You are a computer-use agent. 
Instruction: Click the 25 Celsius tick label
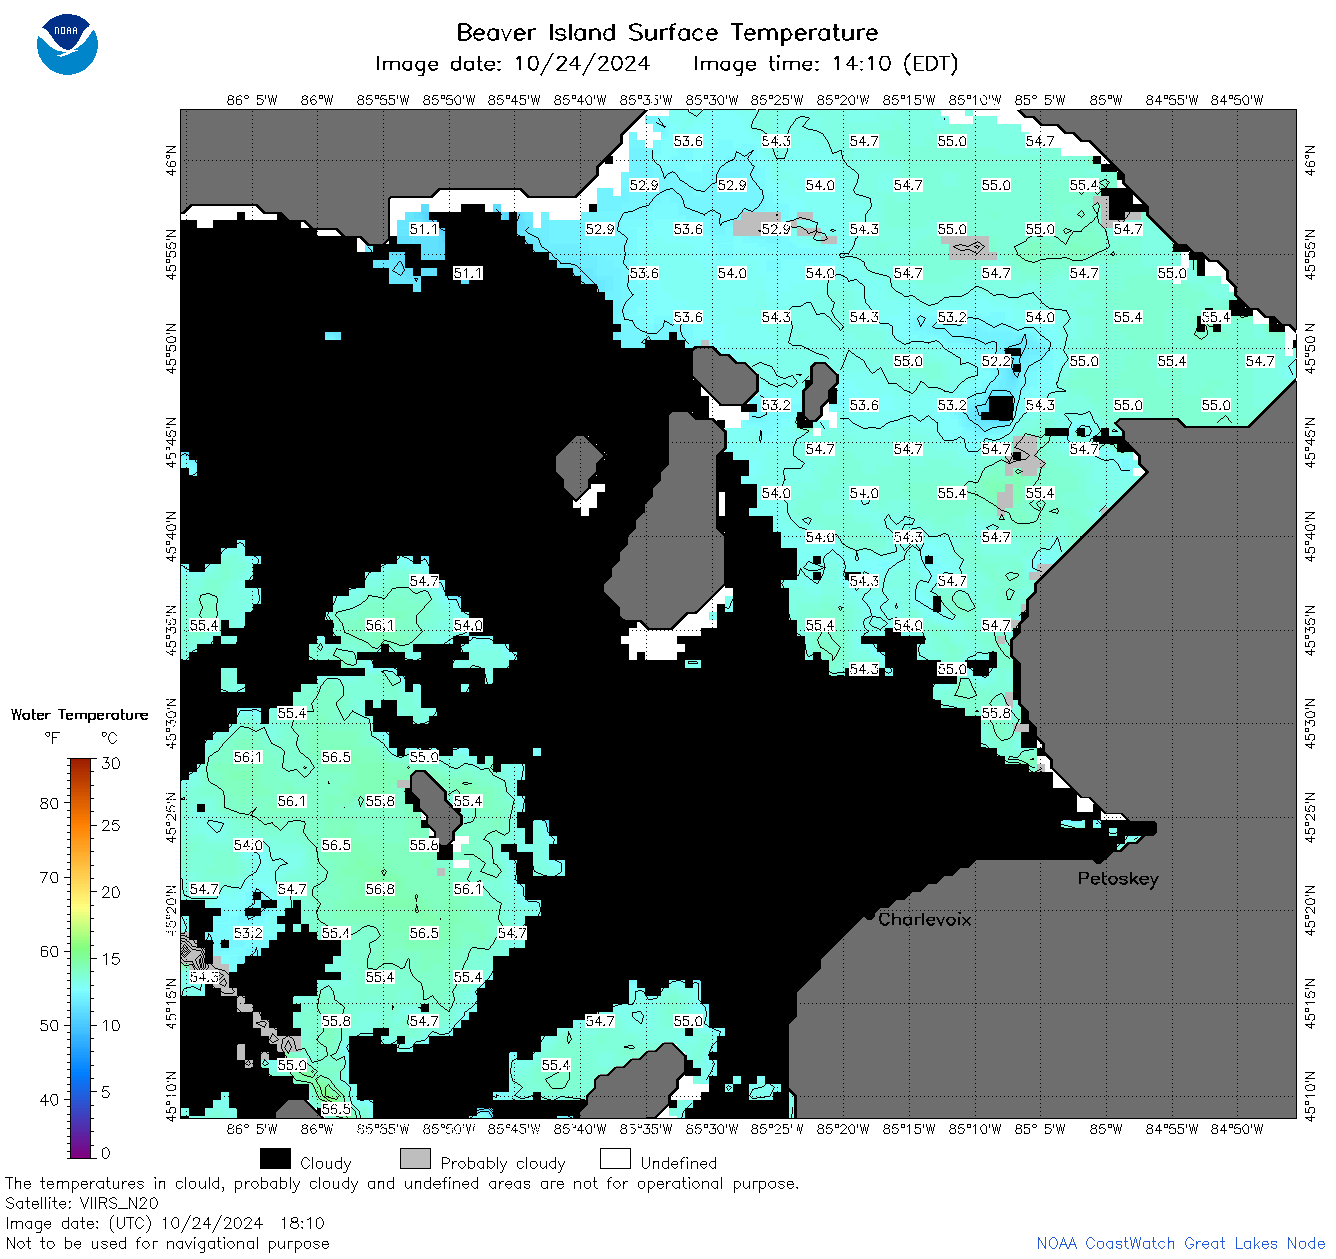(111, 826)
